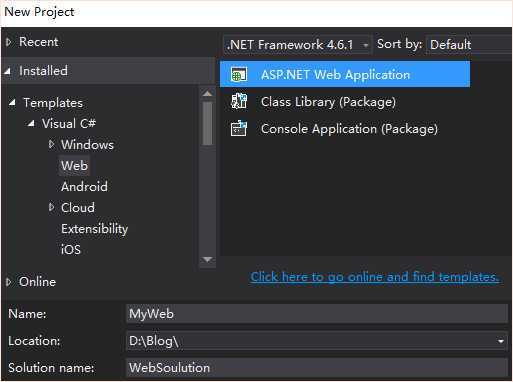Click the Name field containing MyWeb

tap(317, 314)
